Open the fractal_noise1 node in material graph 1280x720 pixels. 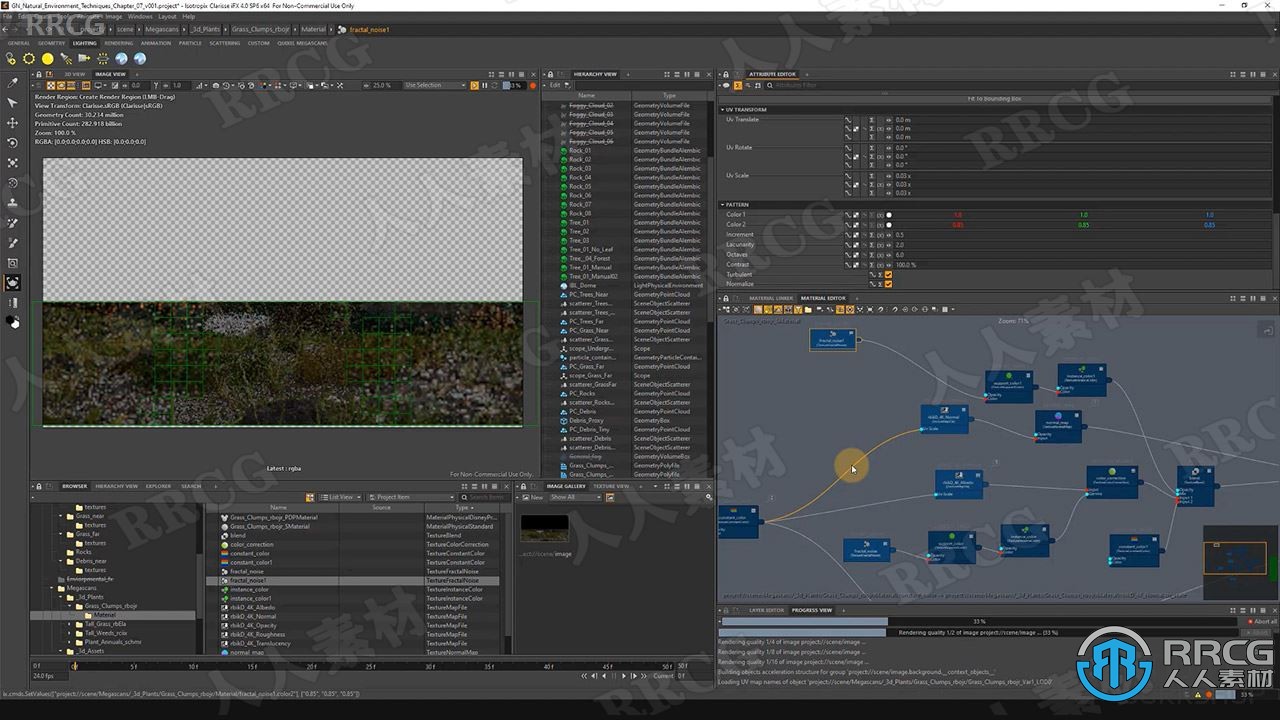tap(832, 340)
